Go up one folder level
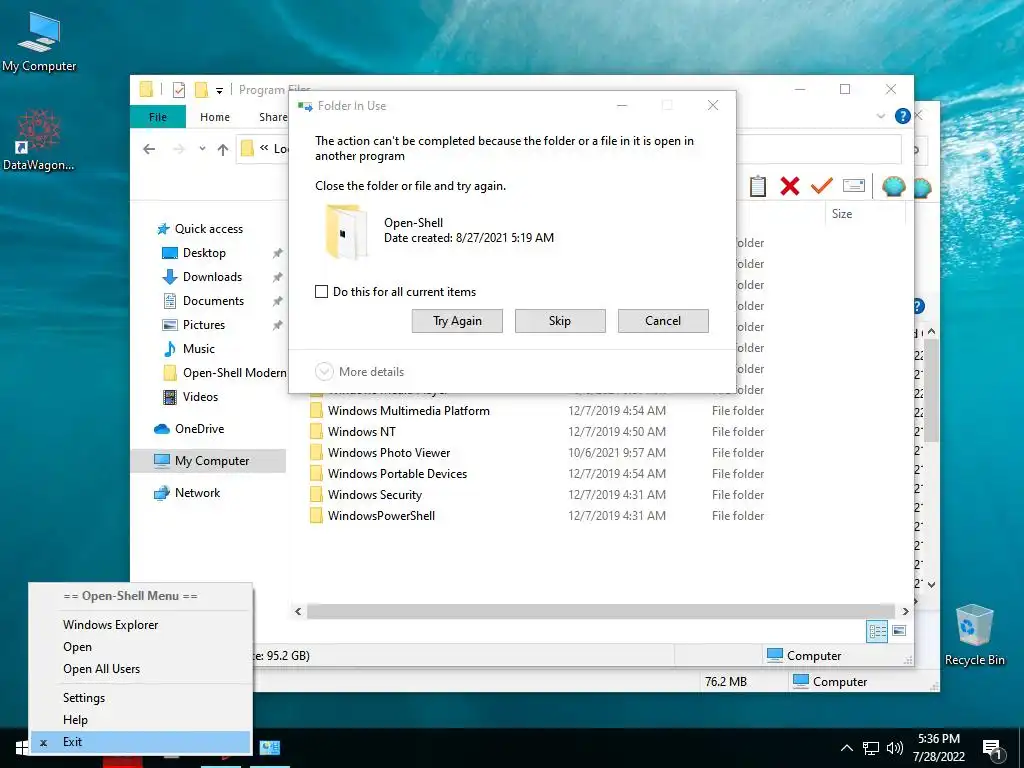This screenshot has height=768, width=1024. (223, 150)
